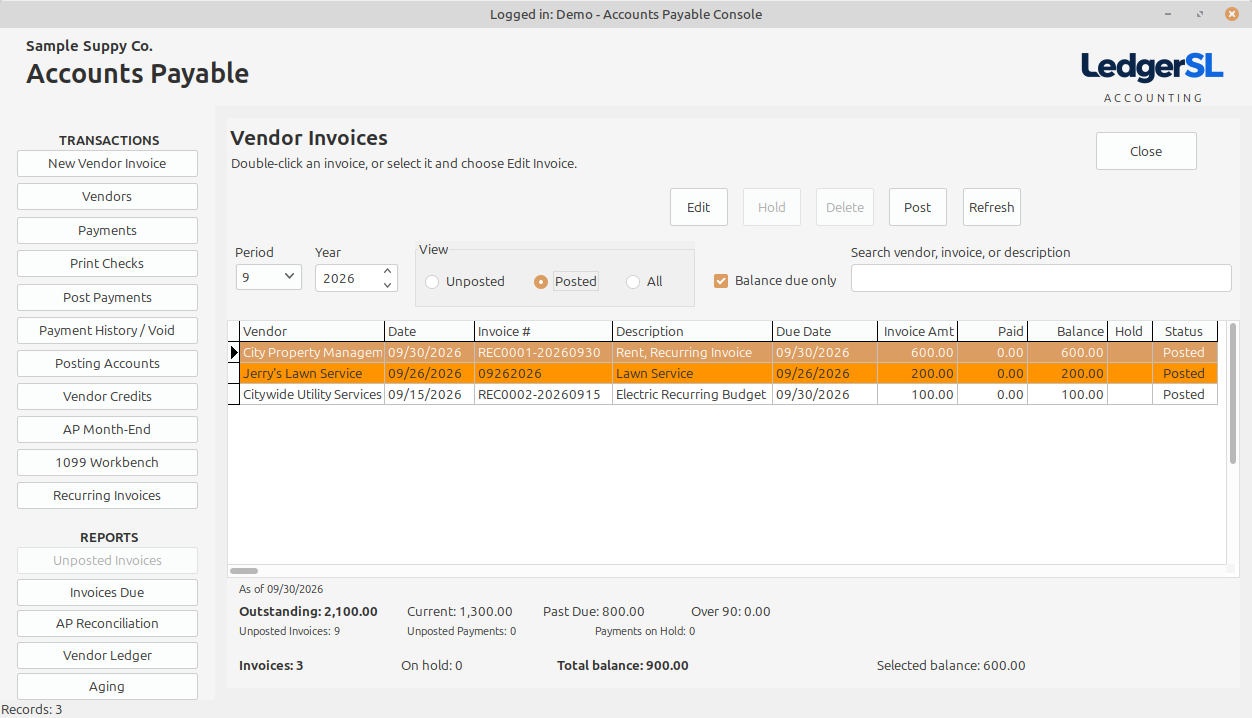
Task: Click invoice number REC0001-20260930
Action: (x=543, y=353)
